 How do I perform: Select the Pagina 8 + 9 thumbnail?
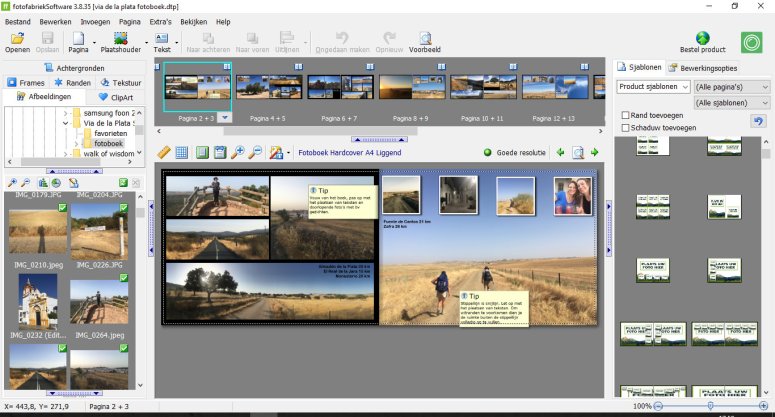[x=411, y=87]
